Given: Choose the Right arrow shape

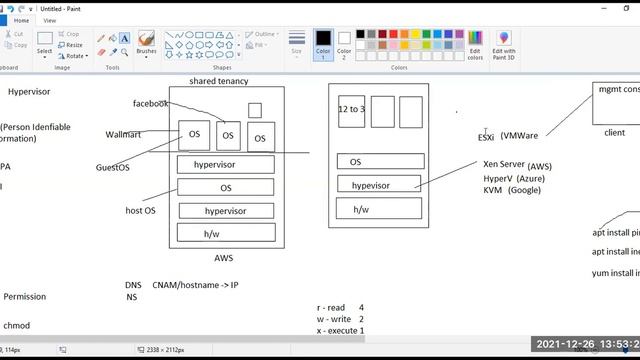Looking at the screenshot, I should tap(209, 45).
